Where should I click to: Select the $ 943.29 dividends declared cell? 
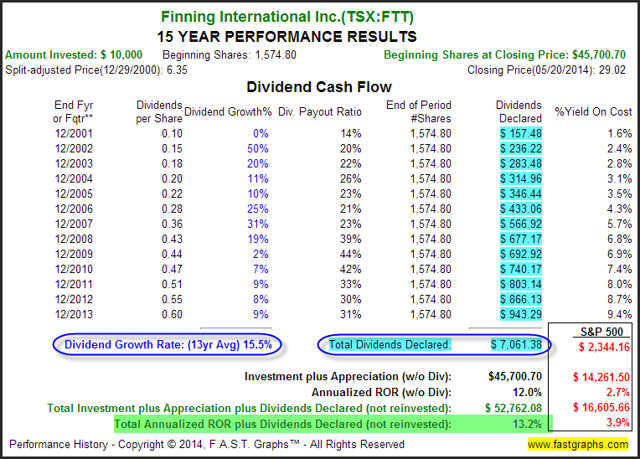coord(521,315)
